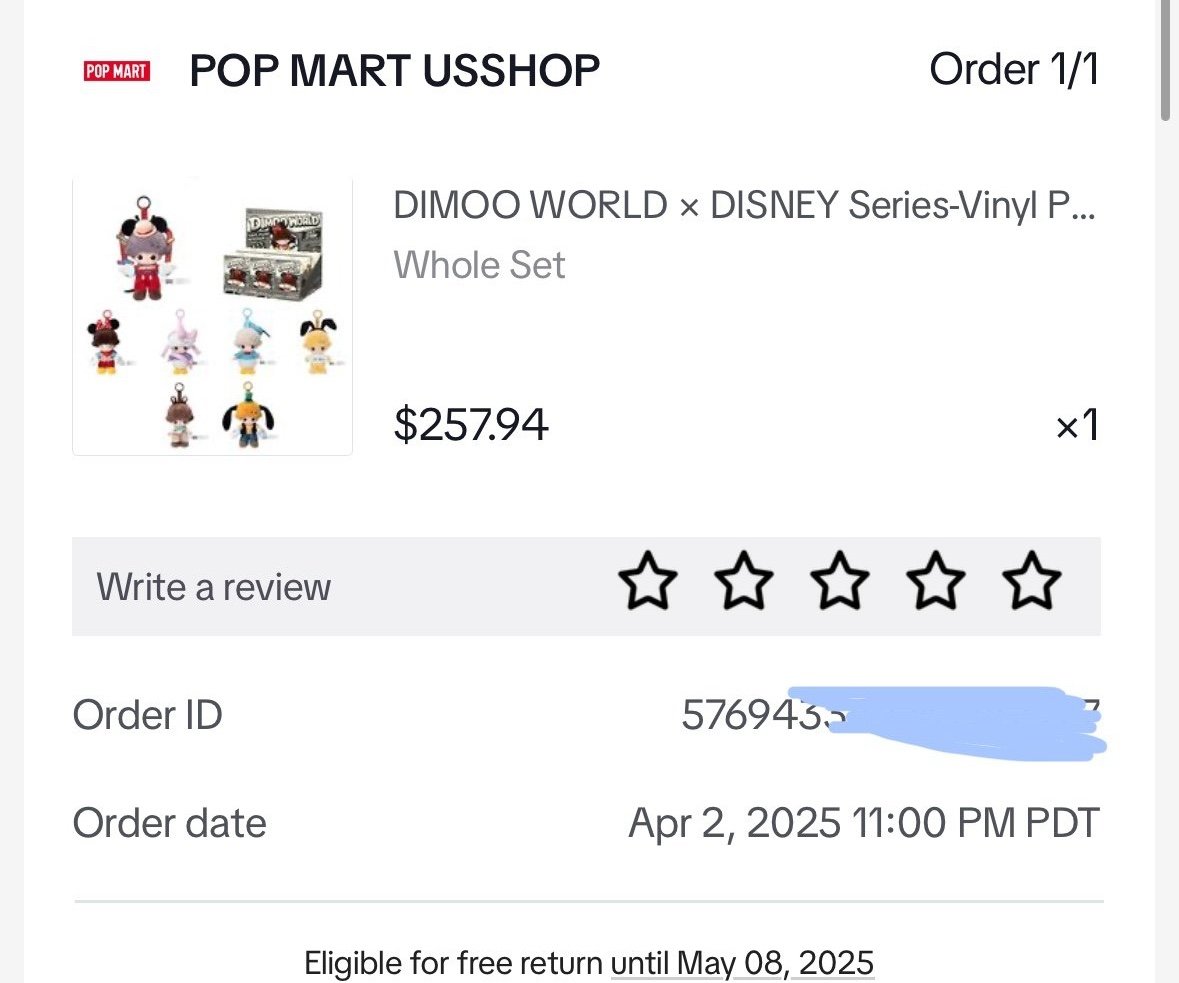Open the POP MART USSHOP store page
The width and height of the screenshot is (1179, 983).
[x=395, y=71]
